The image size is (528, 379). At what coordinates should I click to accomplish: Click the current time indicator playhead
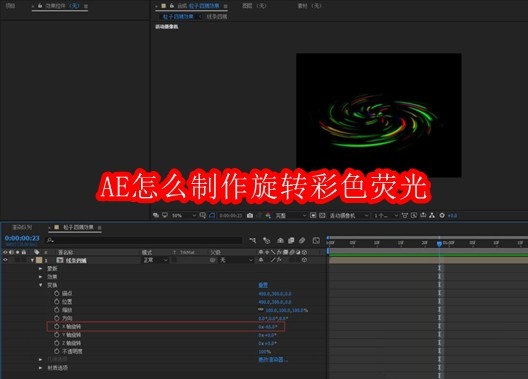pyautogui.click(x=439, y=243)
